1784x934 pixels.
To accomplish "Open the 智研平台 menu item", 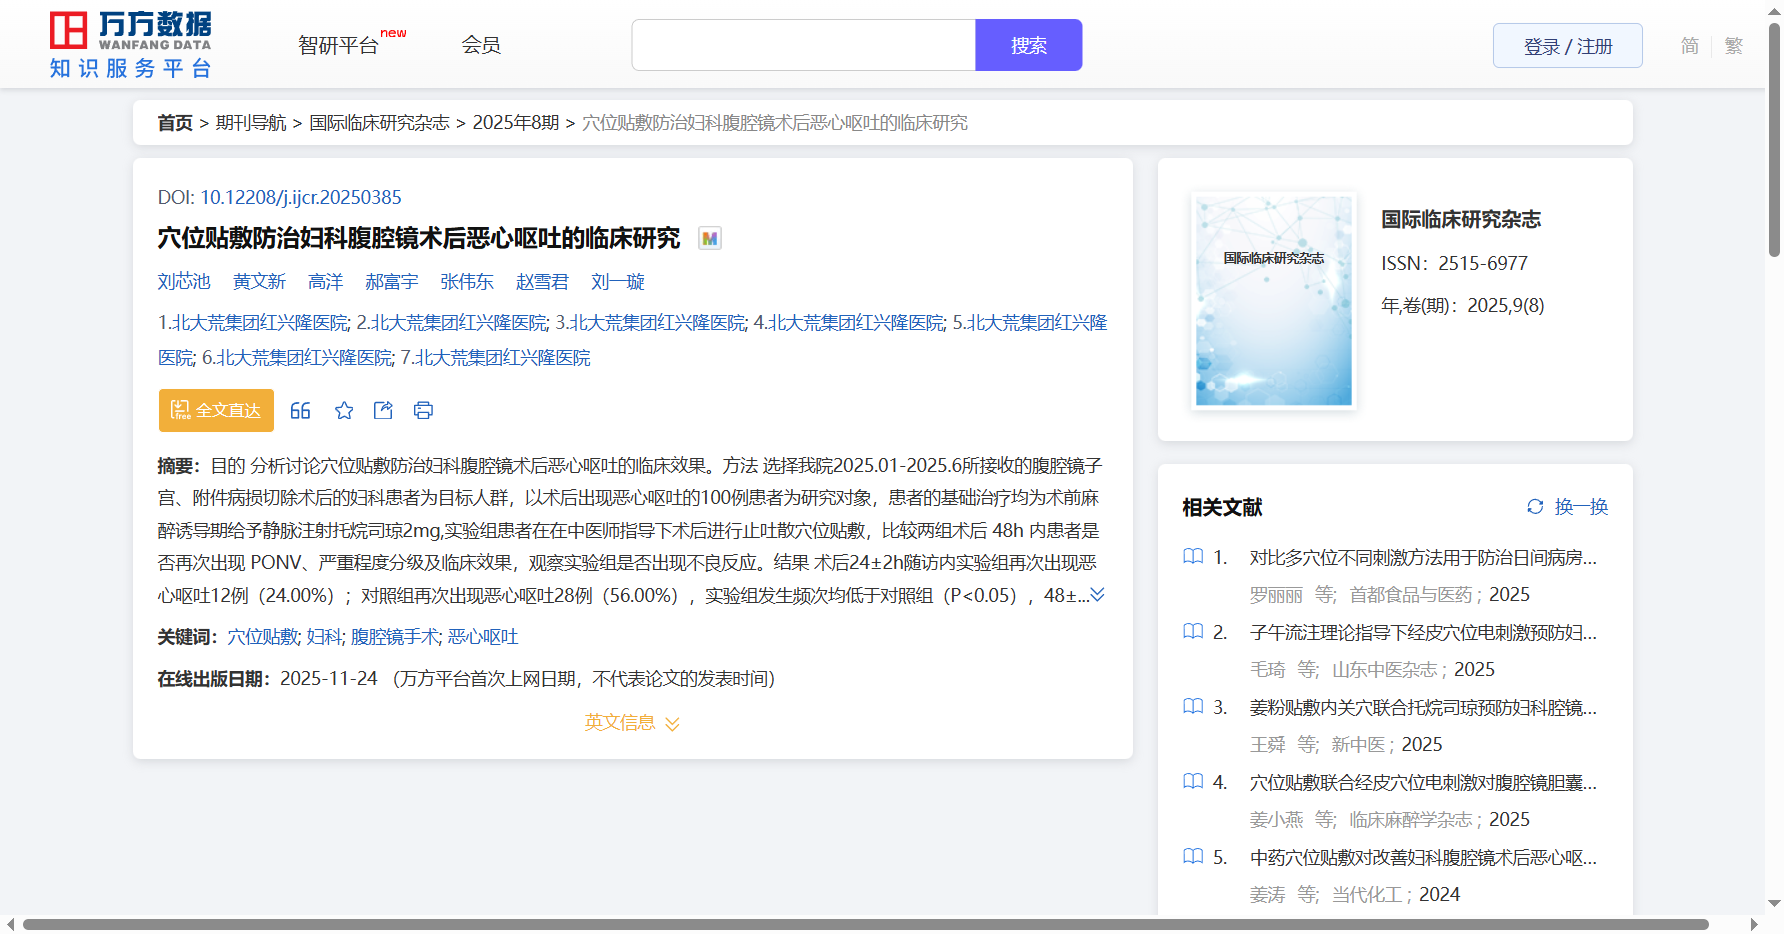I will [x=339, y=46].
